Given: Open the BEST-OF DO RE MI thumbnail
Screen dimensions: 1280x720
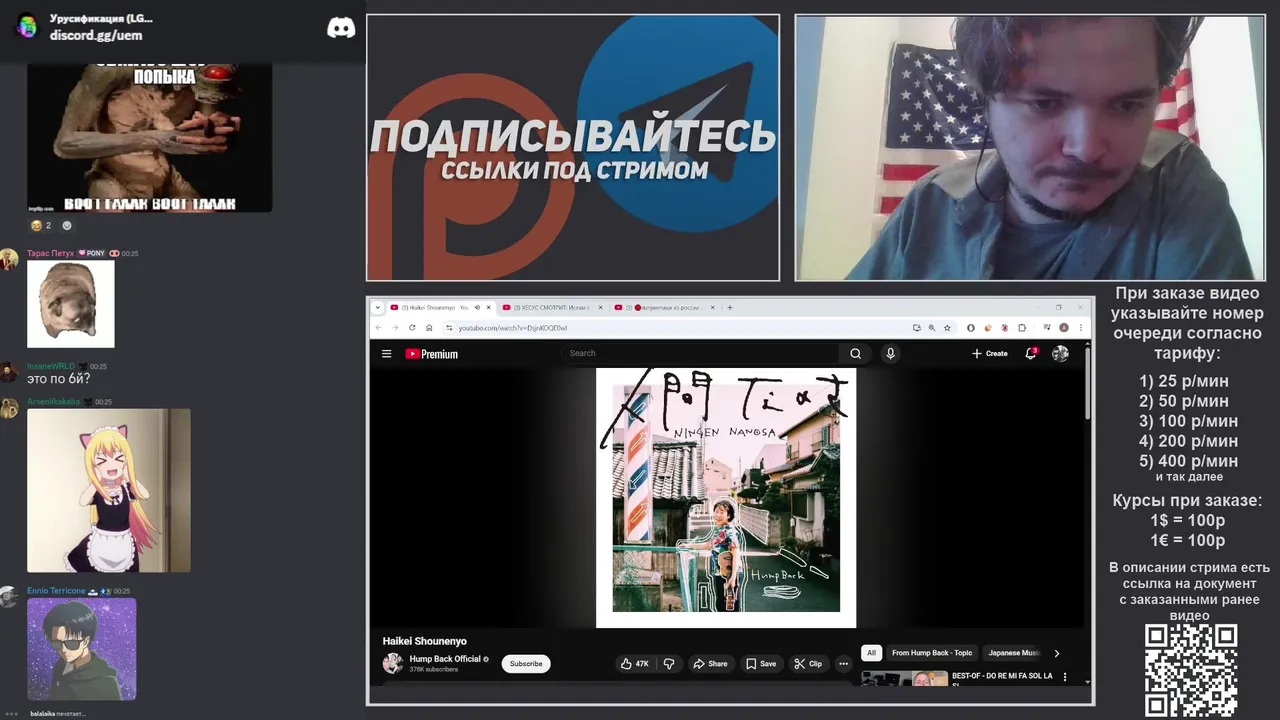Looking at the screenshot, I should tap(904, 678).
